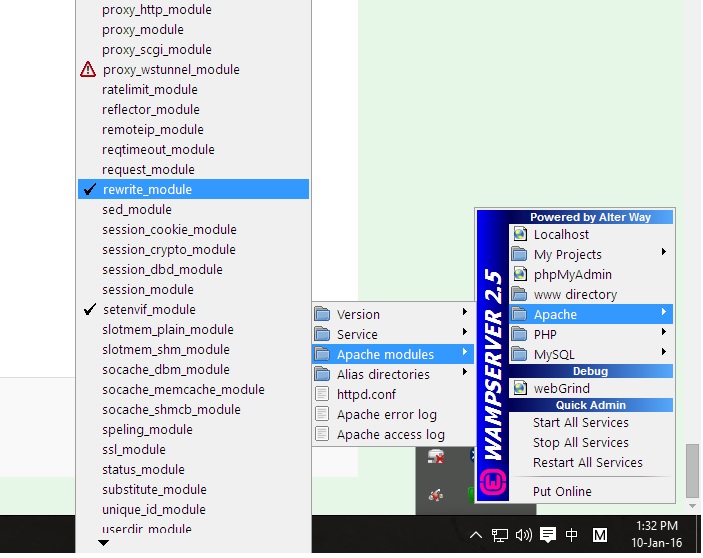Click the Apache error log document icon
Screen dimensions: 703x558
[322, 414]
